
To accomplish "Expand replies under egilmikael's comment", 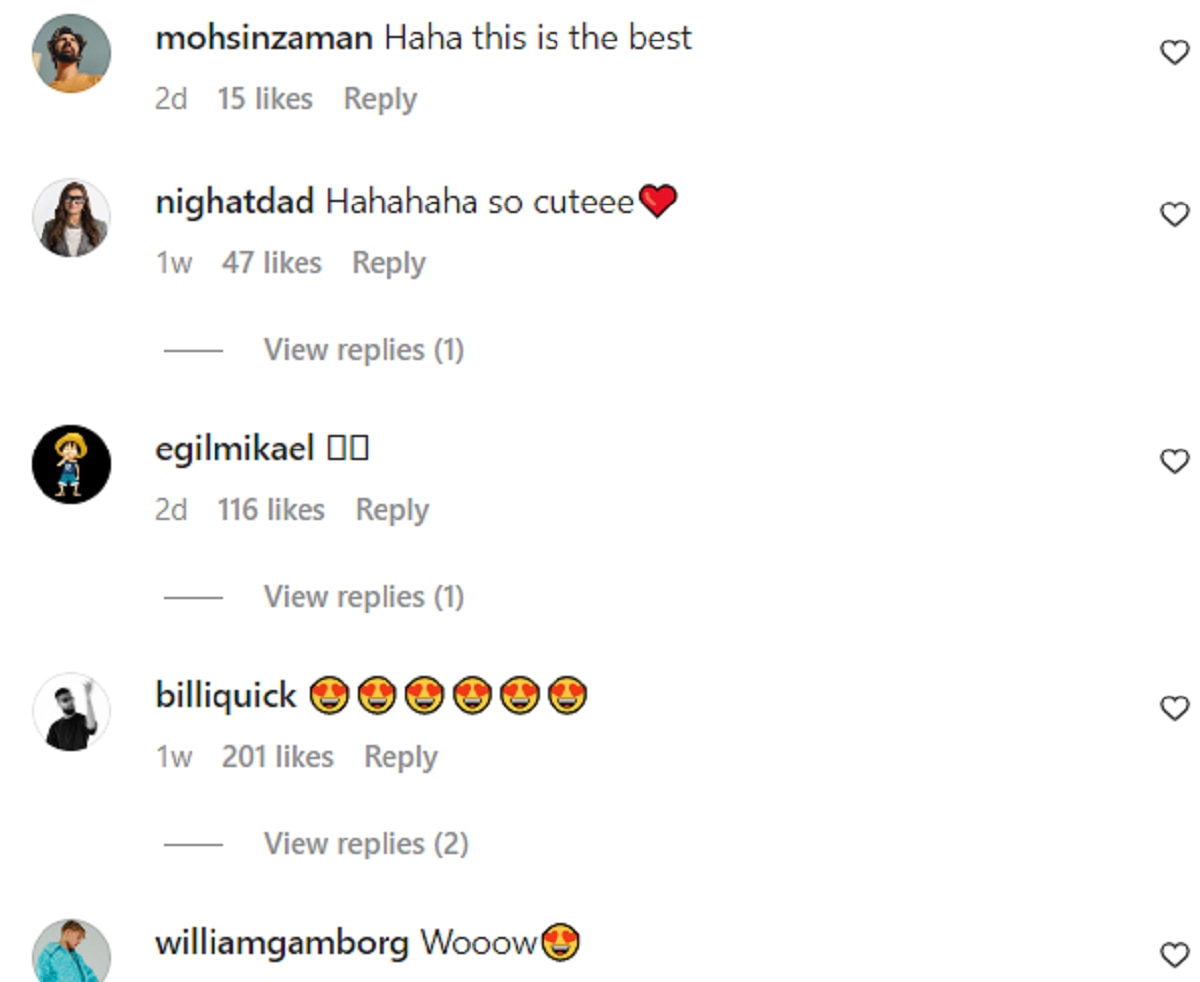I will tap(364, 597).
